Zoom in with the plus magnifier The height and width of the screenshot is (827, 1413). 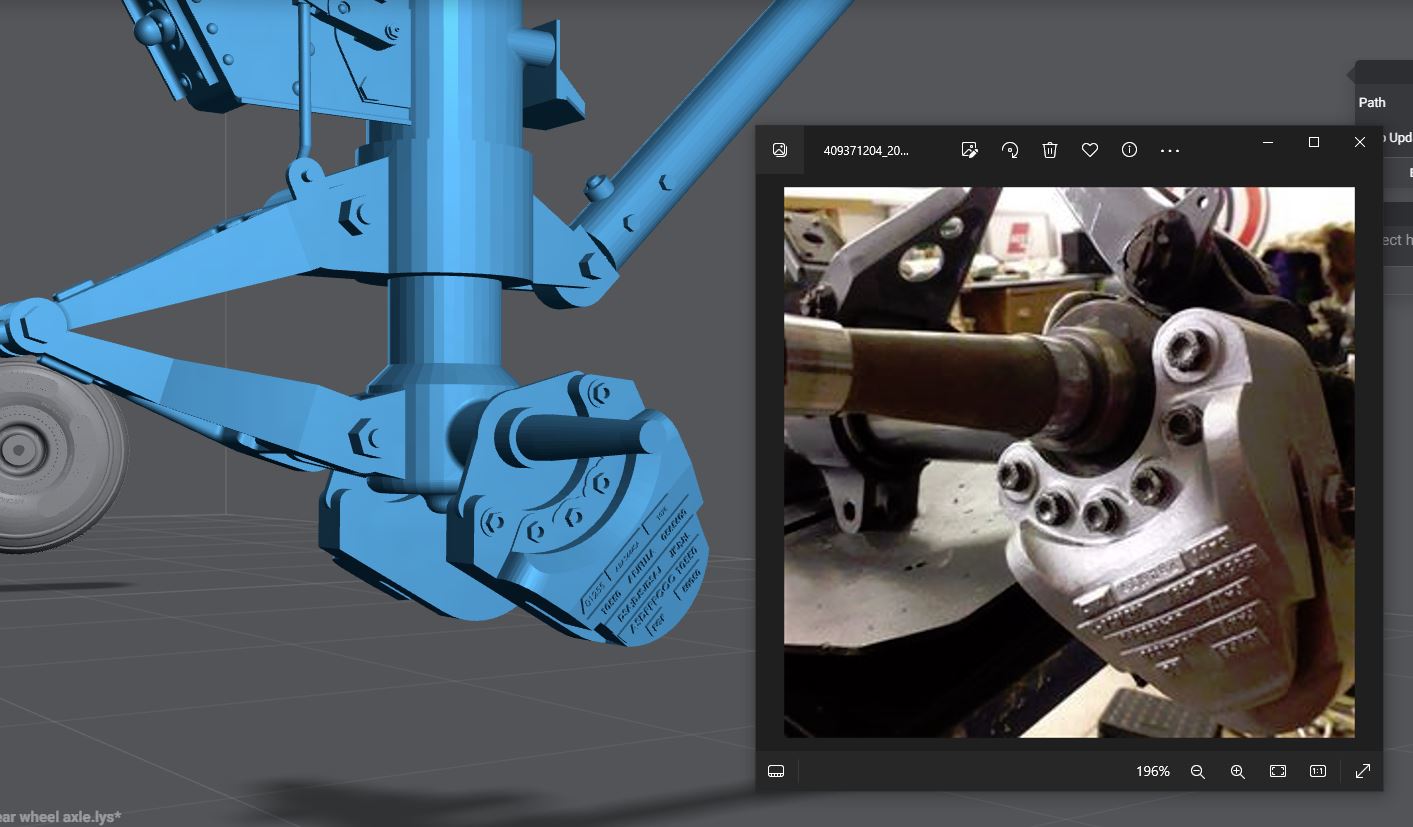pos(1238,771)
